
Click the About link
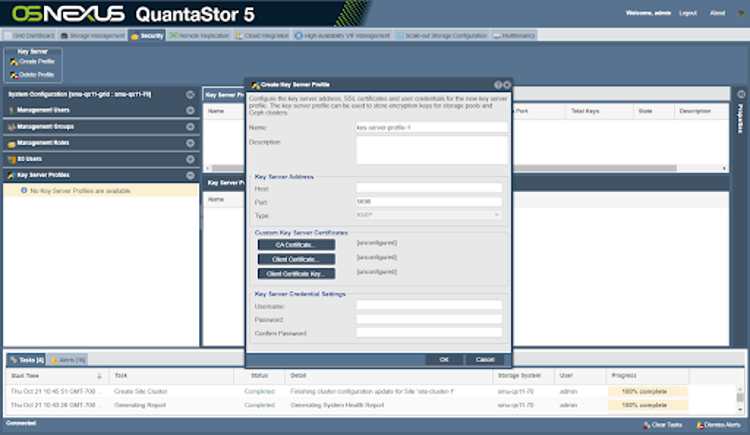pos(717,13)
